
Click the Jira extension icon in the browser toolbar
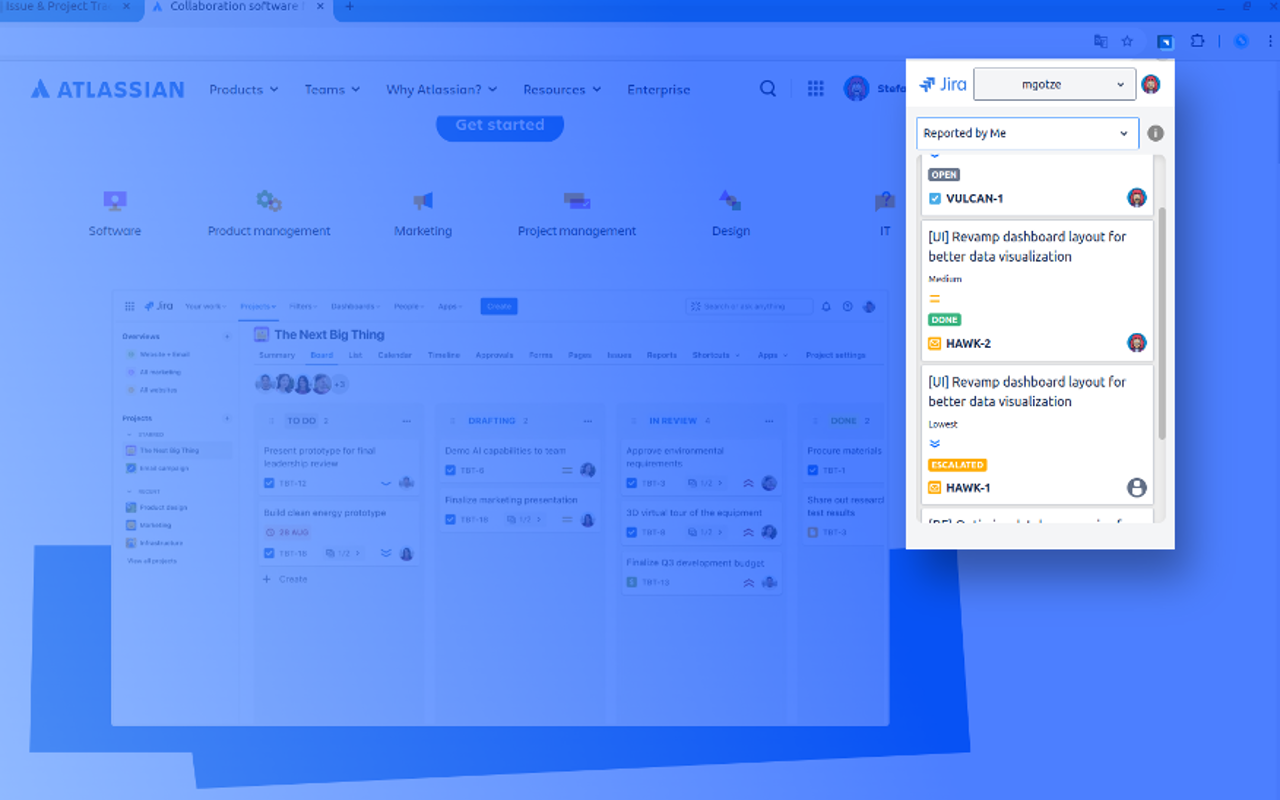[x=1165, y=41]
